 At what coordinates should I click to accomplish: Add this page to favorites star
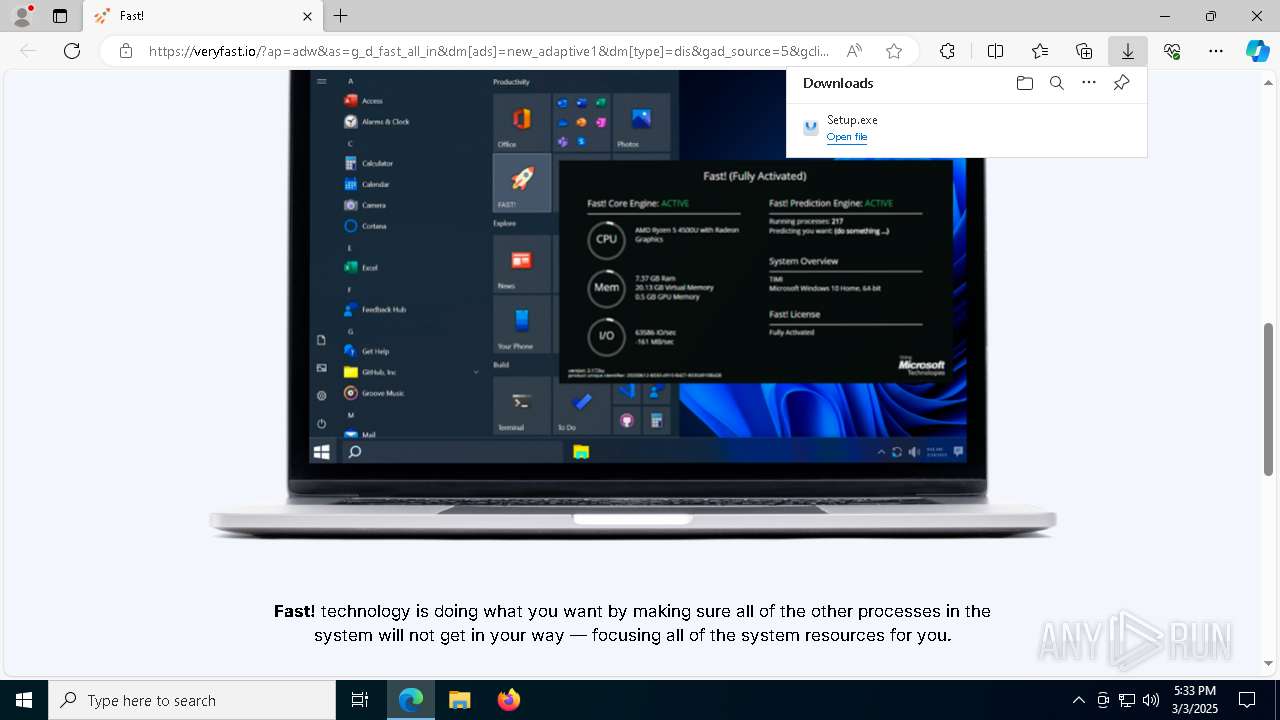click(x=894, y=51)
